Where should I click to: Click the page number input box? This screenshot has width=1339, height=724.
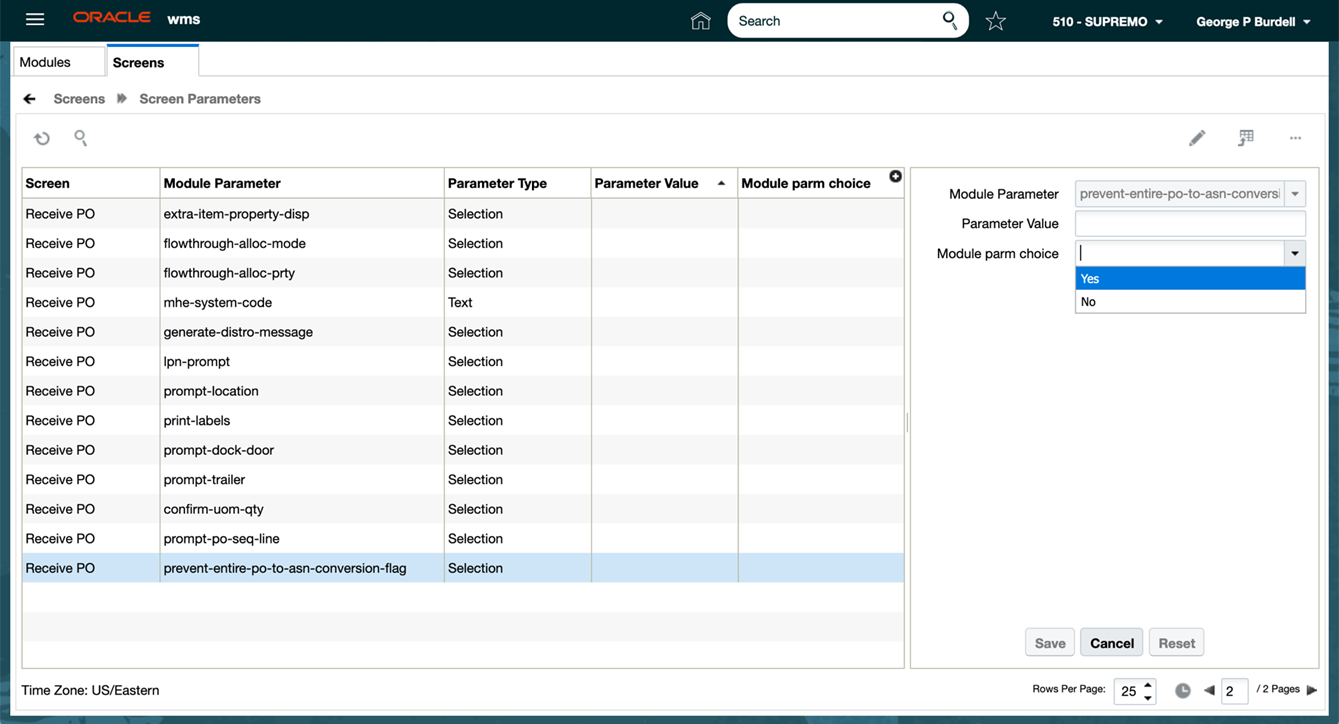(1235, 691)
